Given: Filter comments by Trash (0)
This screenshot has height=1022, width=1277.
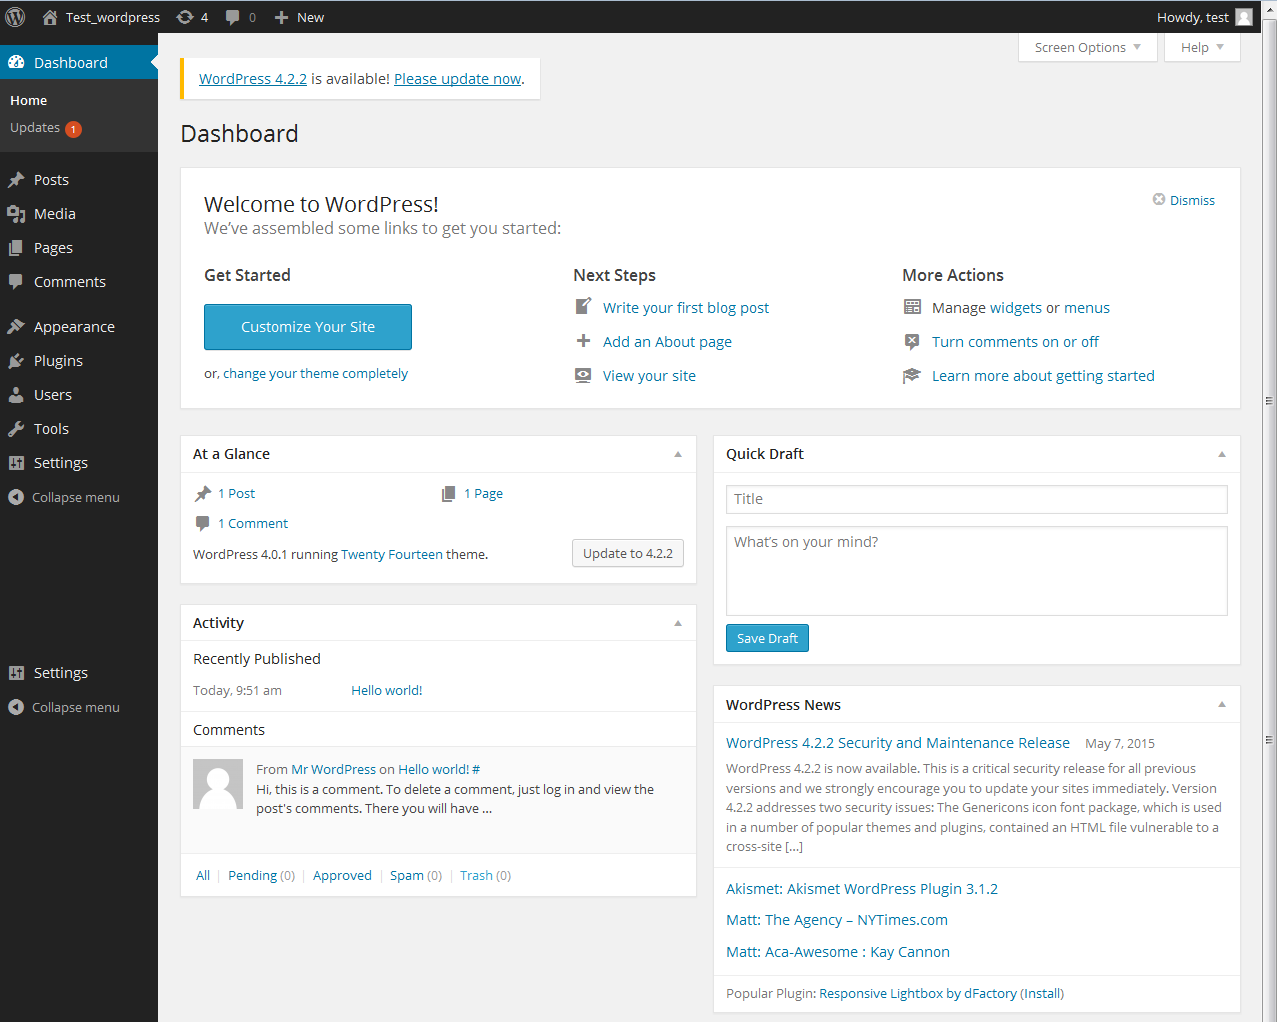Looking at the screenshot, I should tap(485, 875).
